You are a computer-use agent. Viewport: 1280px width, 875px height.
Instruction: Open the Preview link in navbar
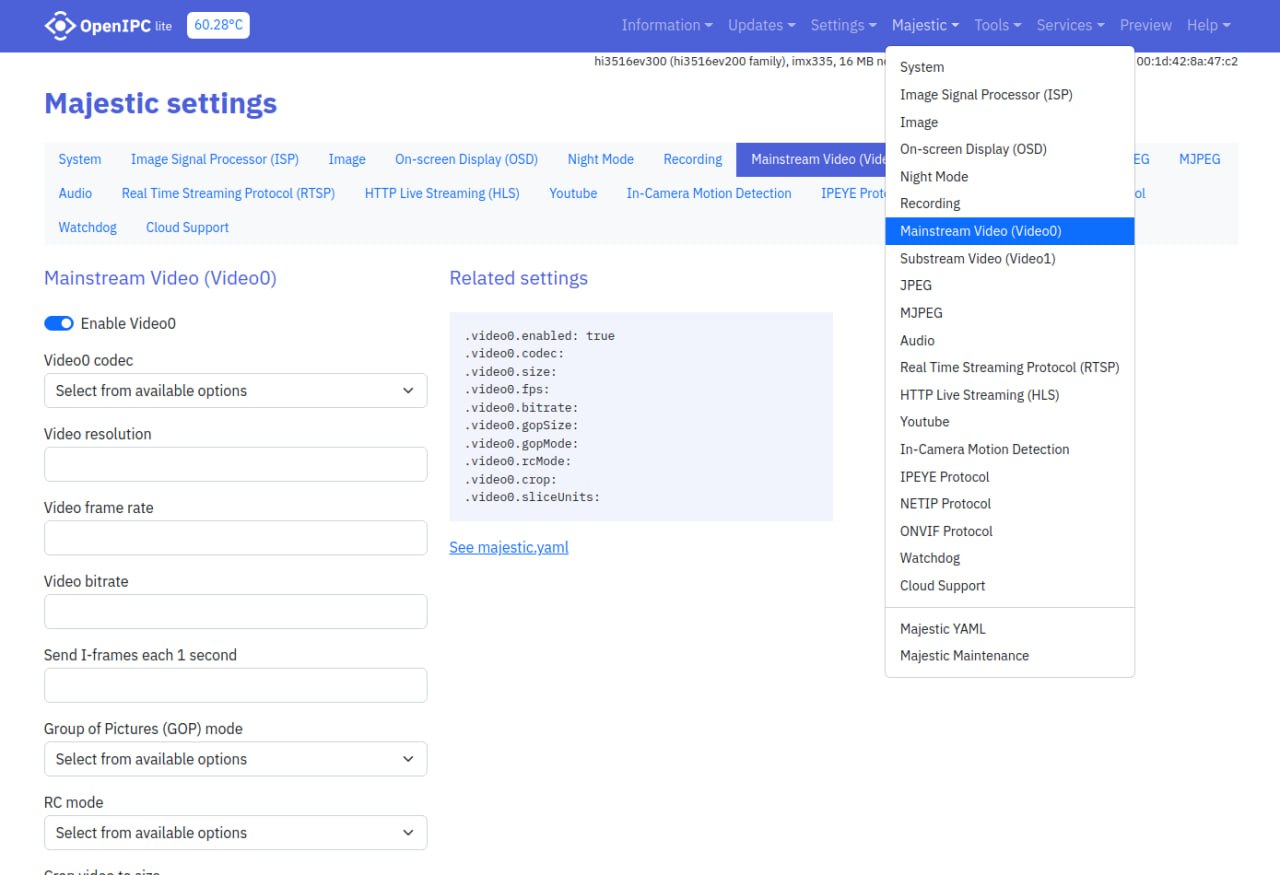click(1145, 25)
